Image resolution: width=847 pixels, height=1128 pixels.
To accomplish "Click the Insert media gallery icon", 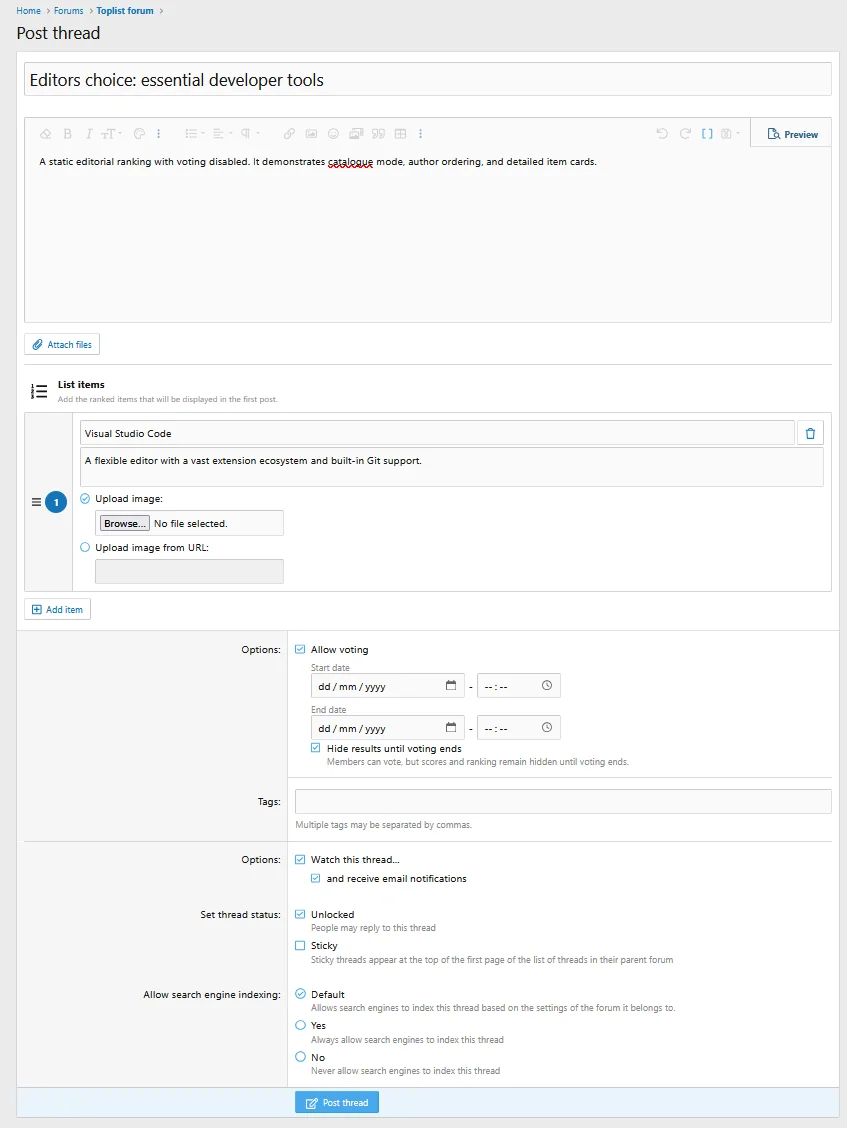I will (x=355, y=134).
